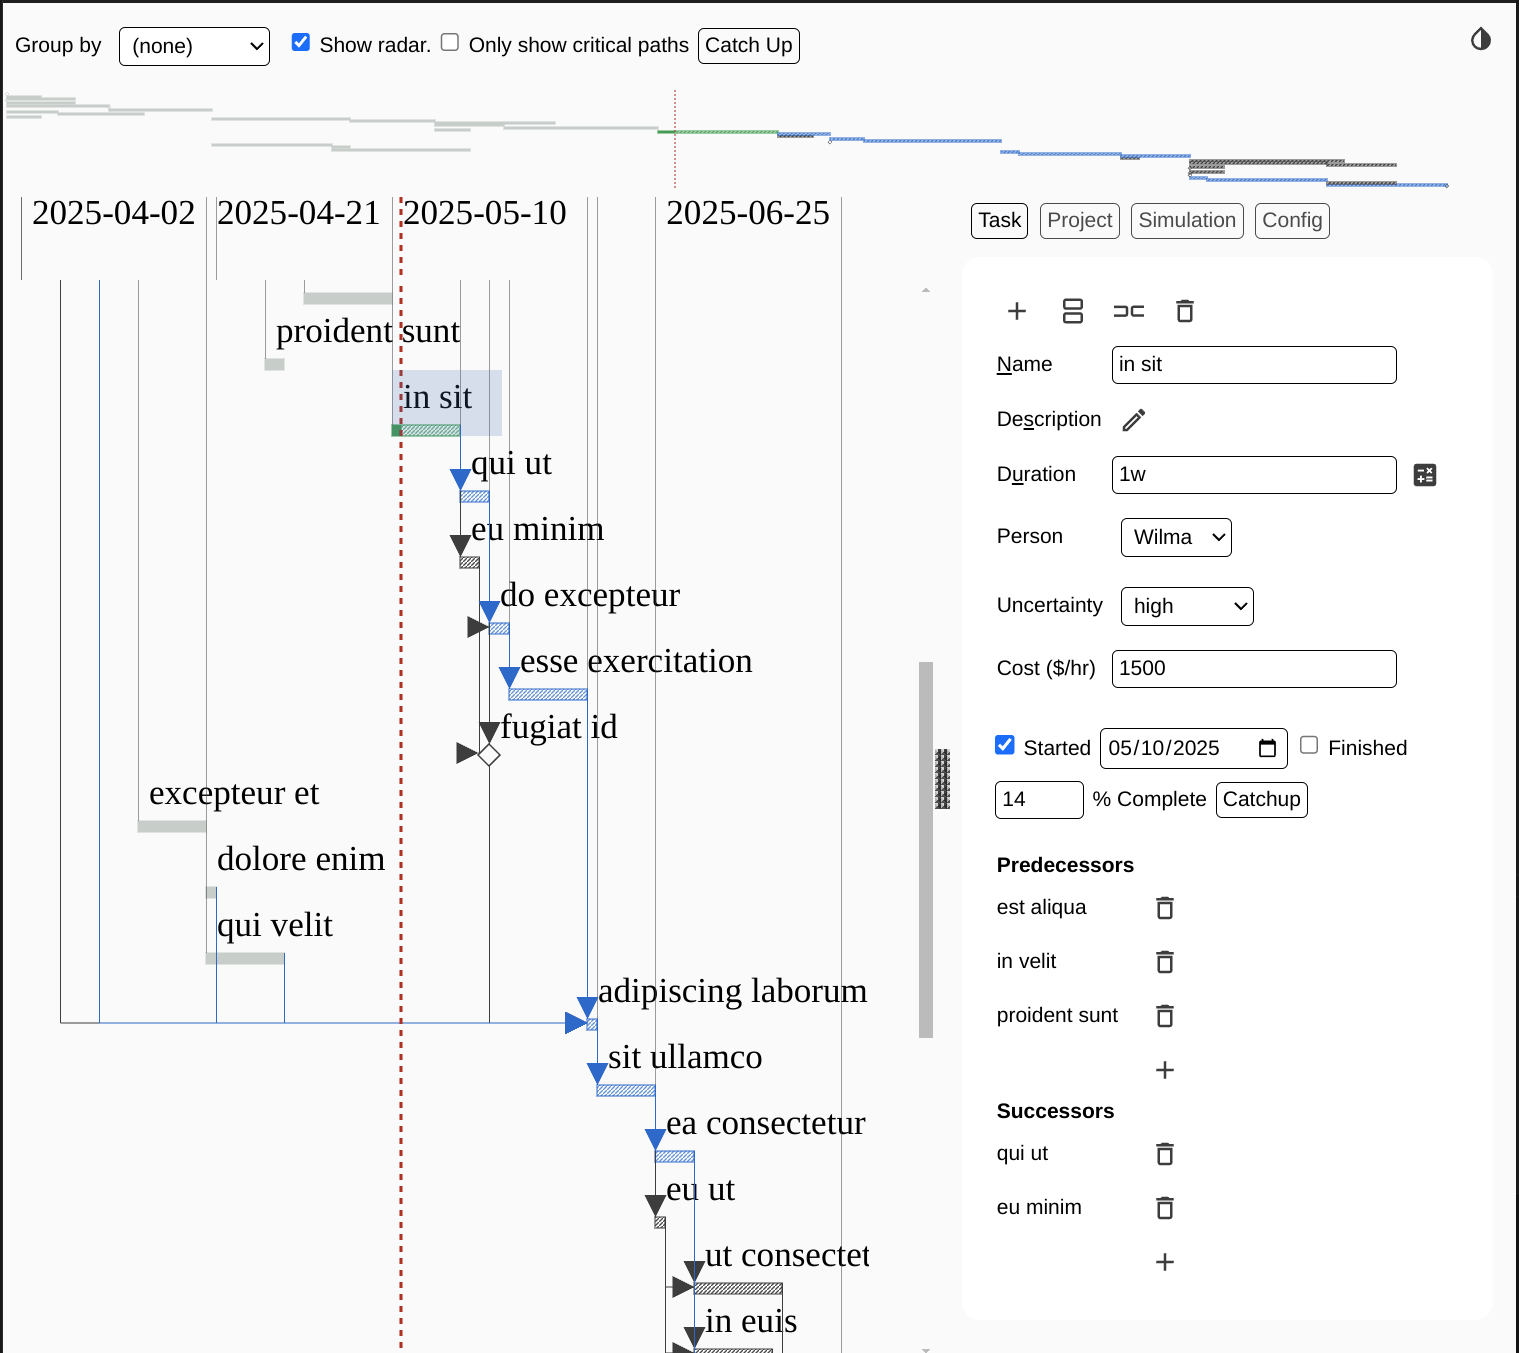The width and height of the screenshot is (1519, 1353).
Task: Uncheck the Started checkbox
Action: (x=1005, y=745)
